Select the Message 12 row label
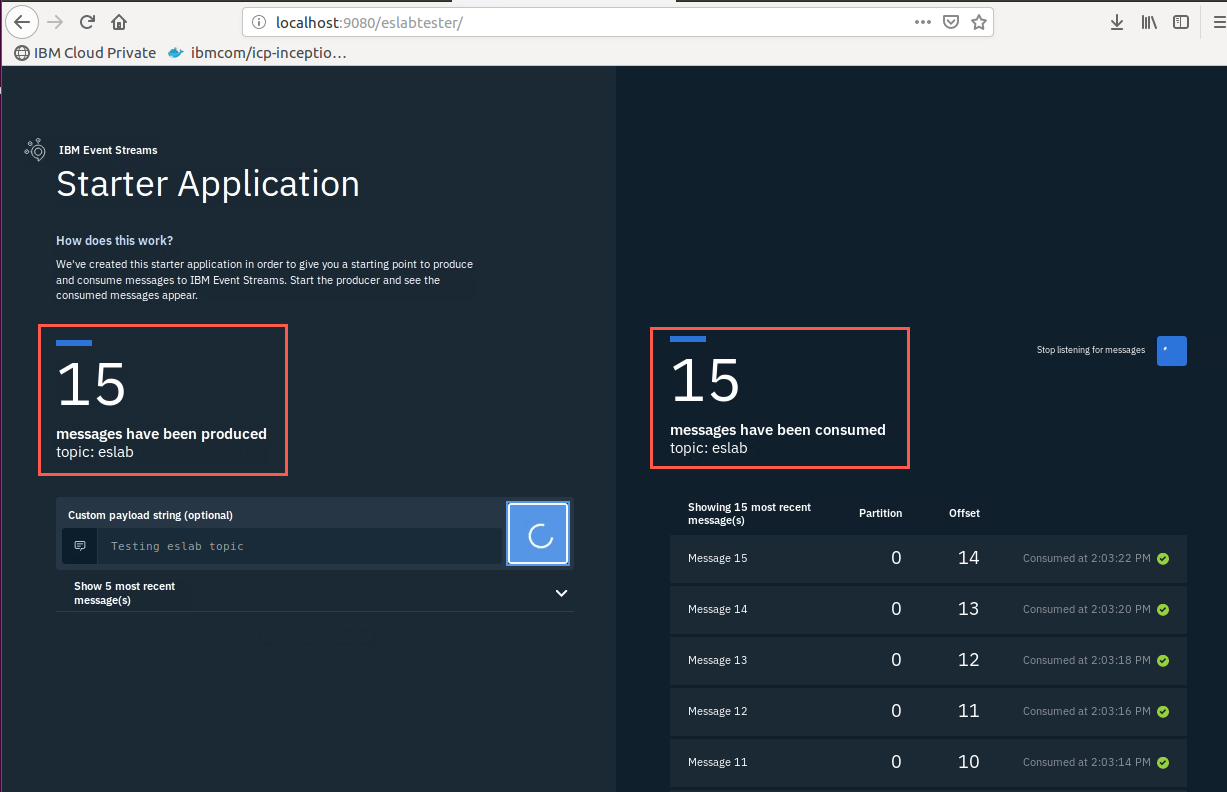1227x792 pixels. coord(717,711)
